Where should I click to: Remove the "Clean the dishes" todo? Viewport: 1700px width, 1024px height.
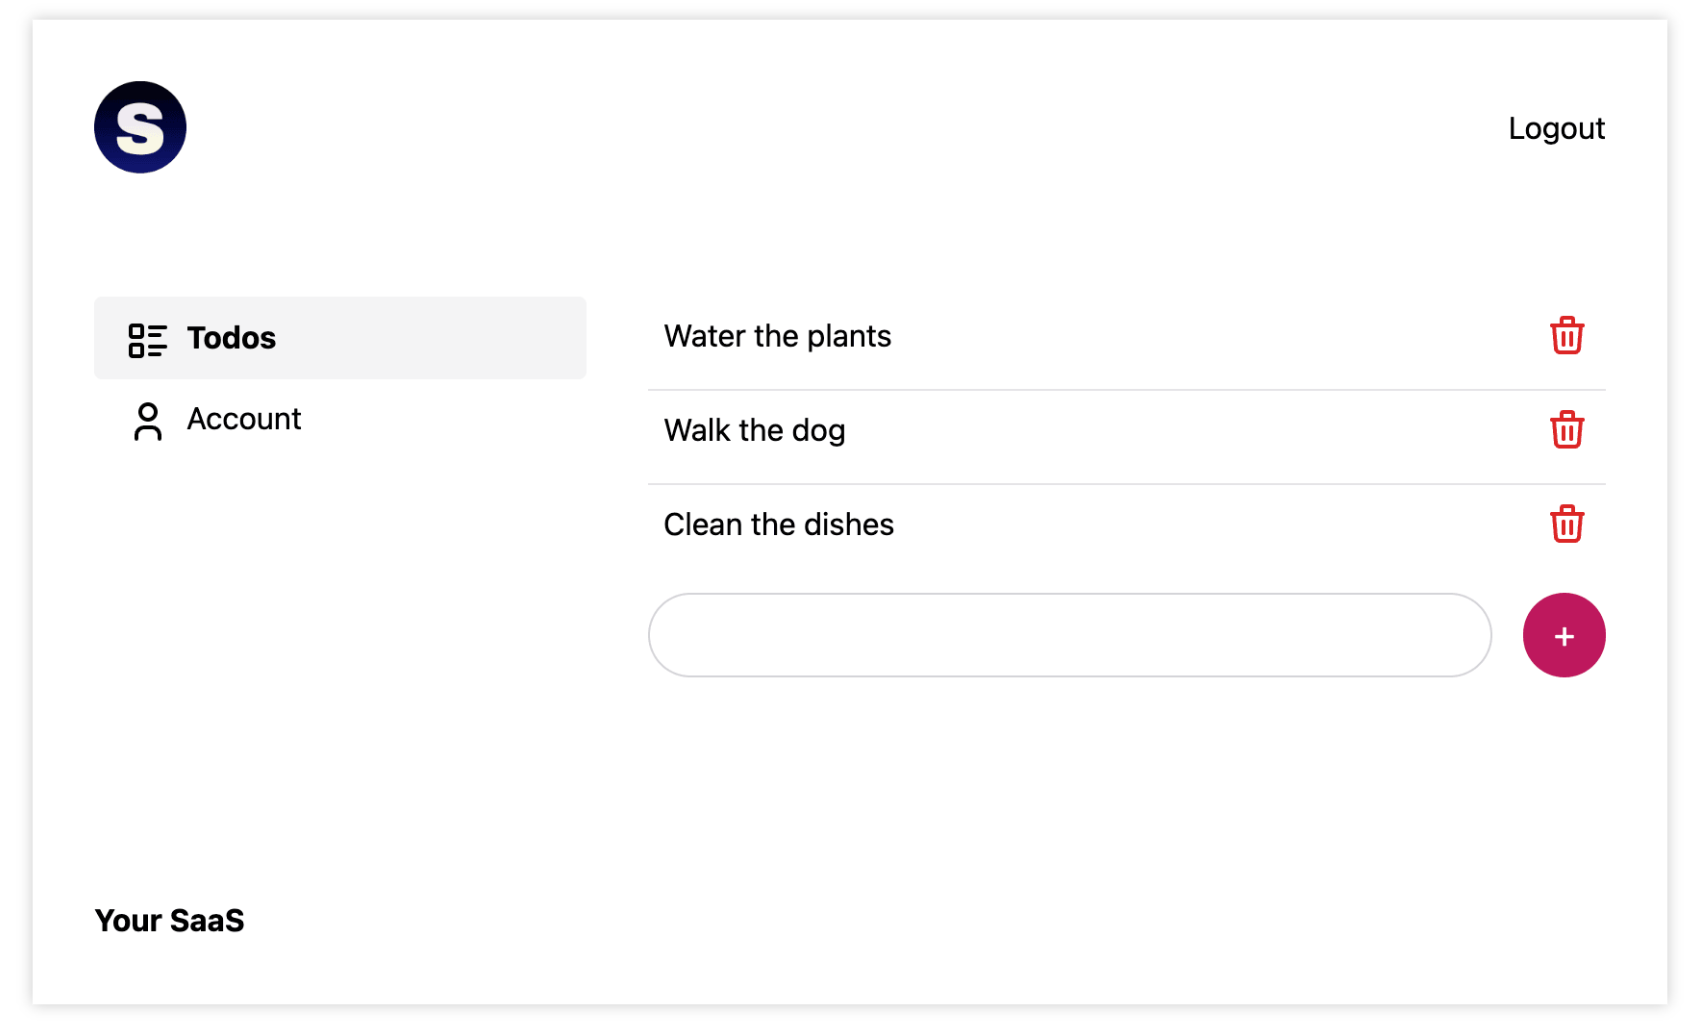click(x=1566, y=524)
